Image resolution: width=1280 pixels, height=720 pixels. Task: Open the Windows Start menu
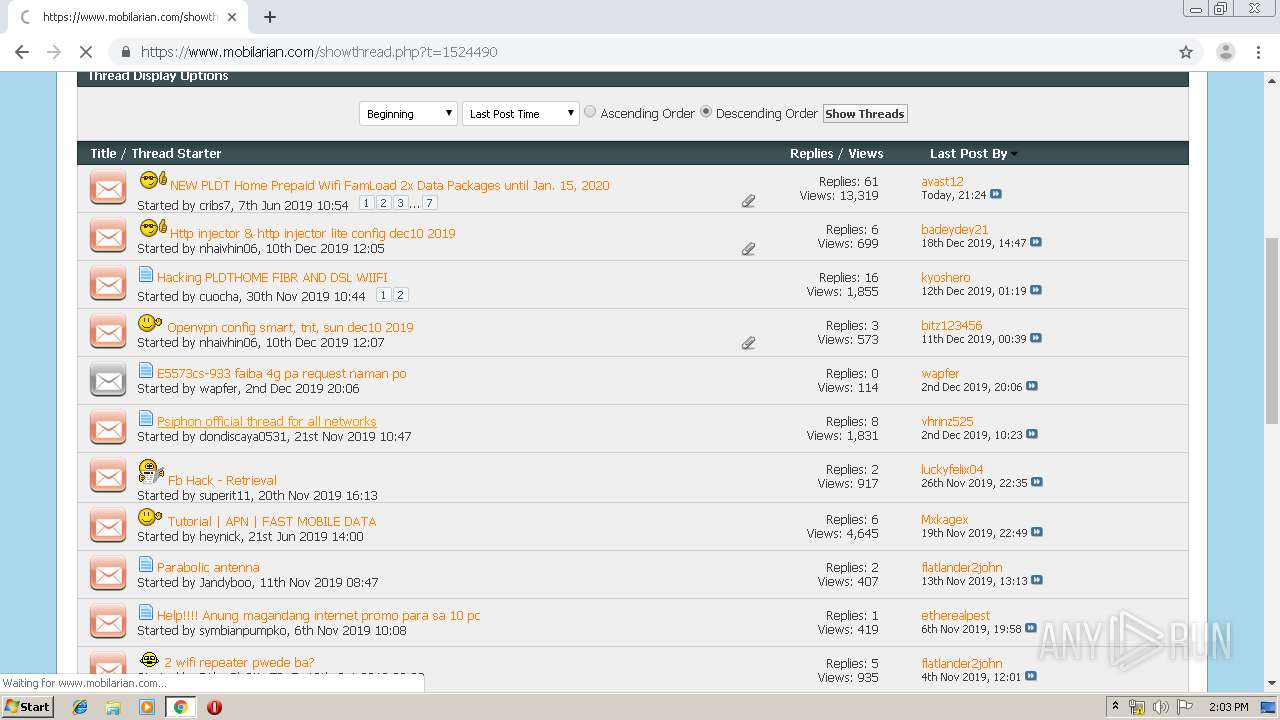pos(28,707)
